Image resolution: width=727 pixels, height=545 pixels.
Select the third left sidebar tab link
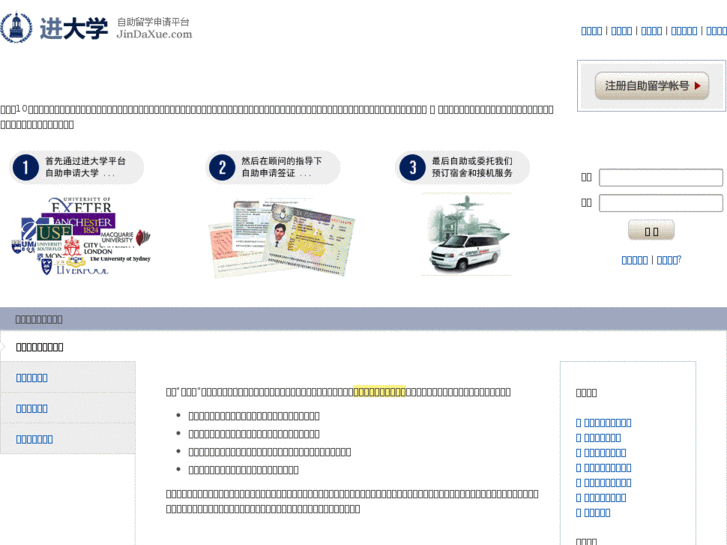[34, 439]
